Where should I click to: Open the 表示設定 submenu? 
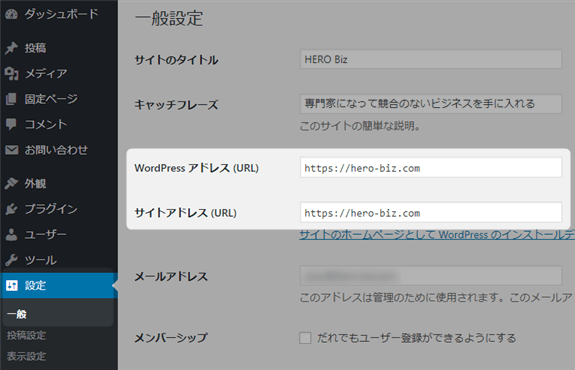click(x=26, y=356)
